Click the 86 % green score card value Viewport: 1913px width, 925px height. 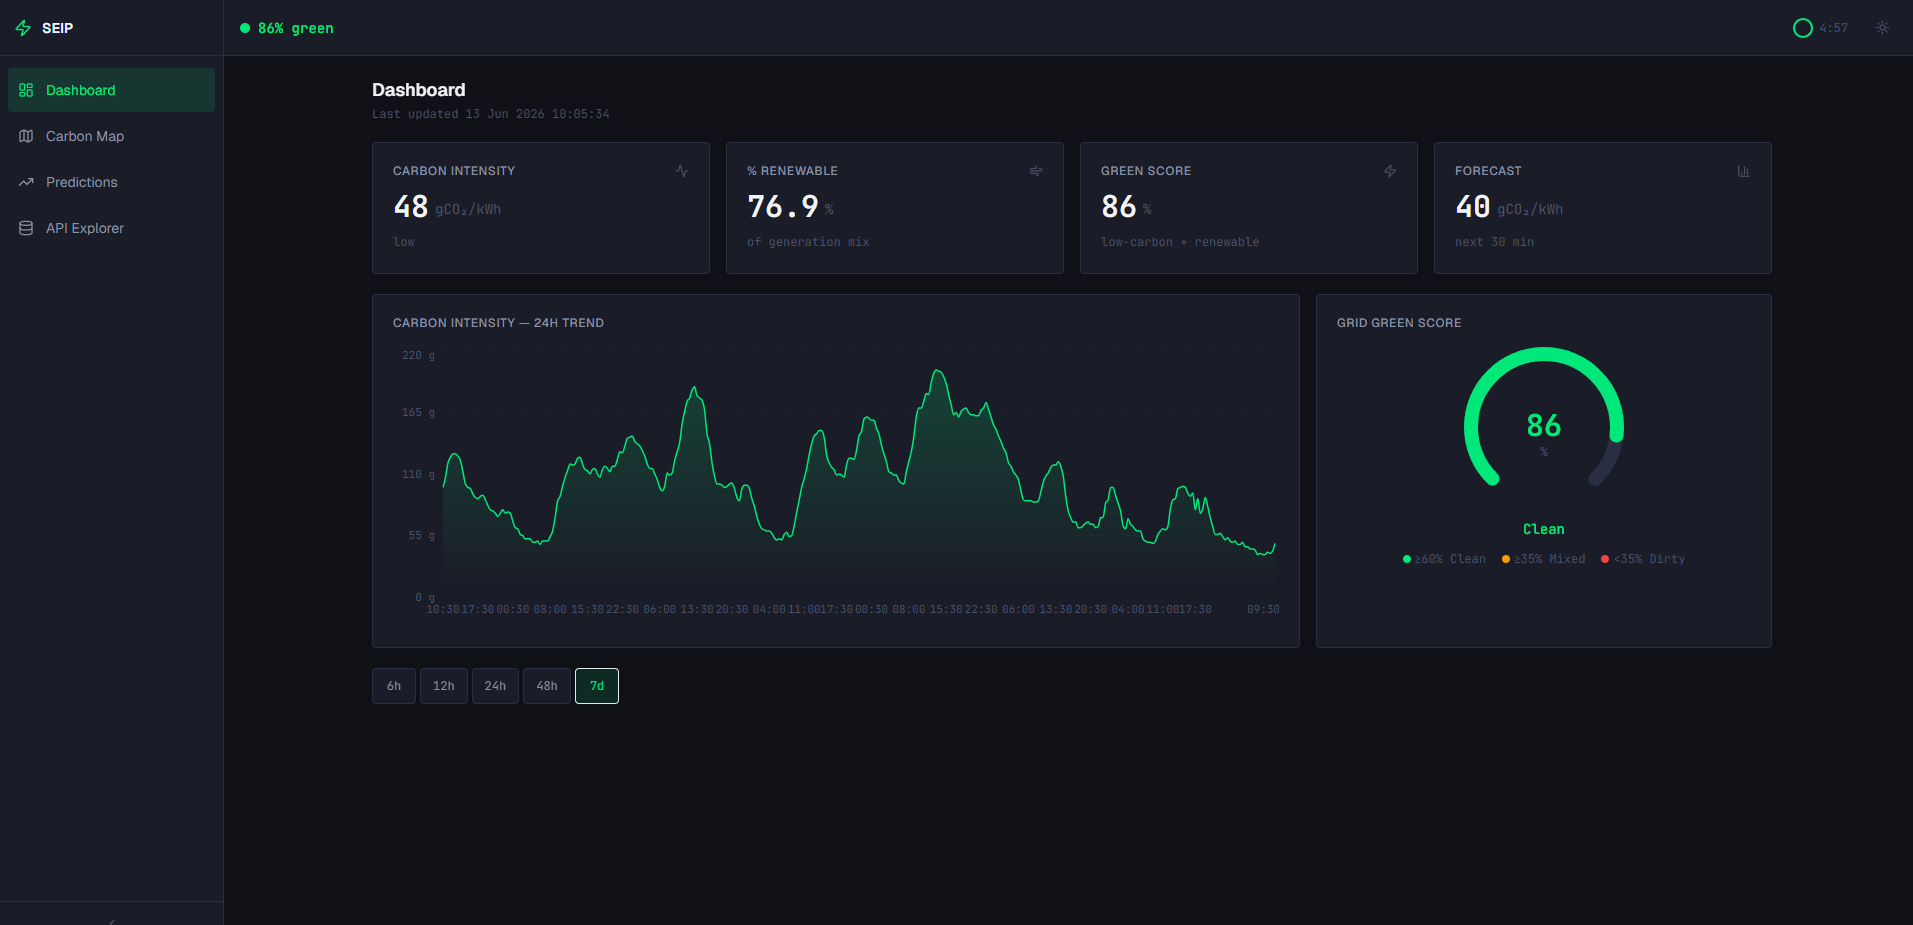click(1126, 207)
